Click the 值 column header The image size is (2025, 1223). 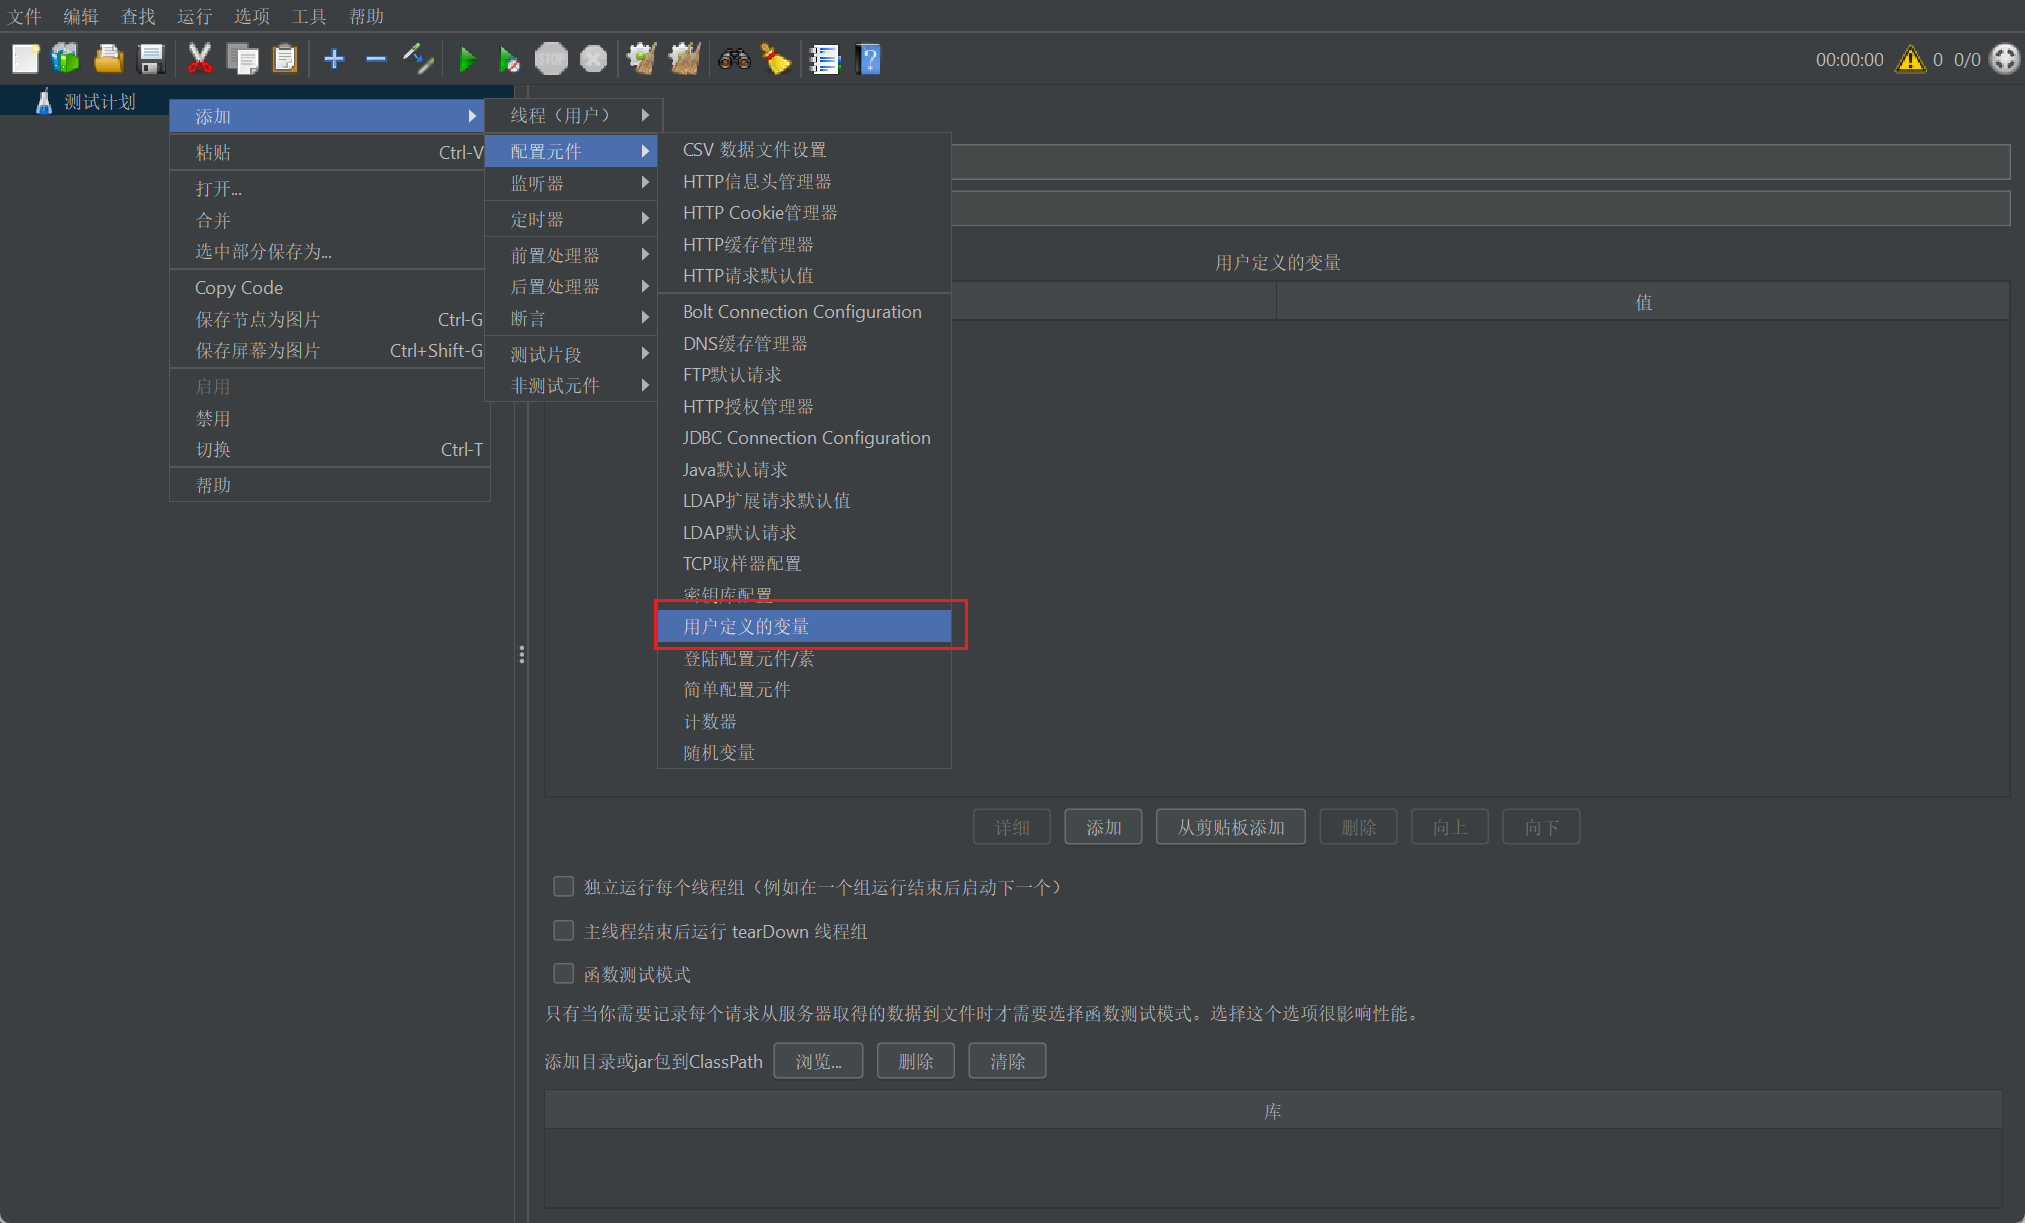(1643, 302)
